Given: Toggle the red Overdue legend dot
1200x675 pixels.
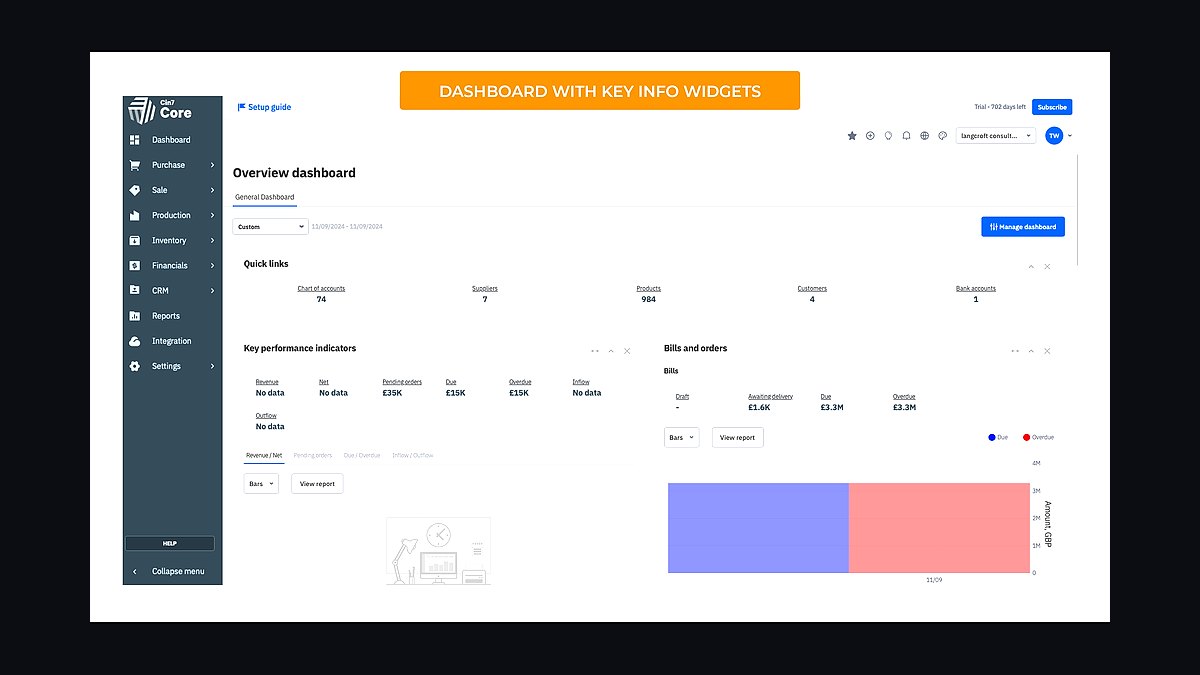Looking at the screenshot, I should click(1027, 437).
